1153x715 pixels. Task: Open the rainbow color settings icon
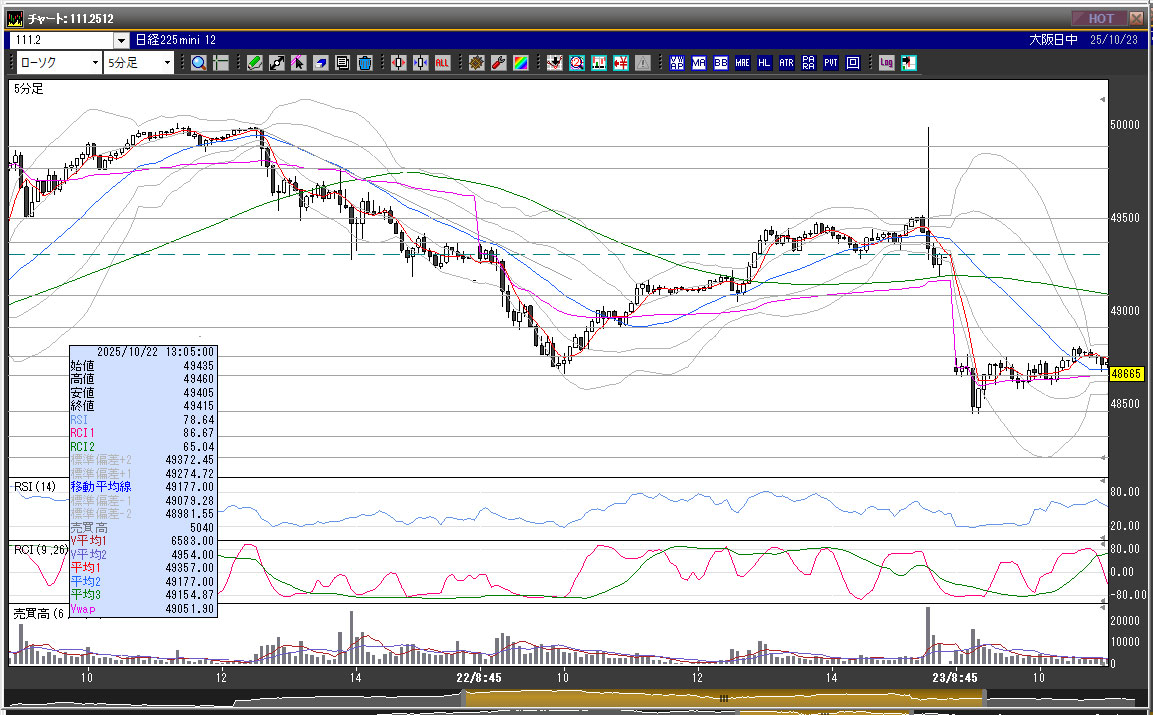pyautogui.click(x=520, y=63)
